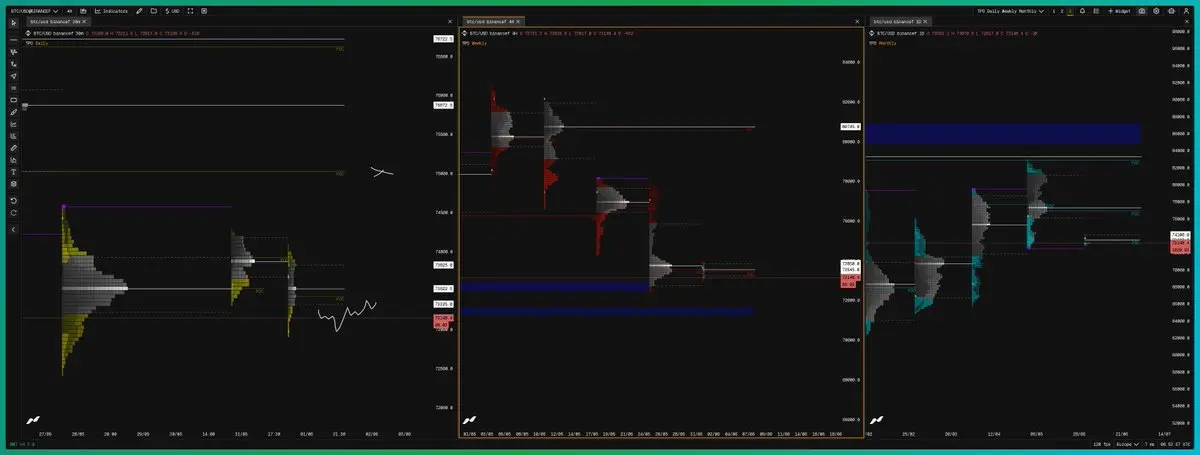Collapse the left drawing toolbar chevron
The height and width of the screenshot is (455, 1200).
pyautogui.click(x=13, y=230)
